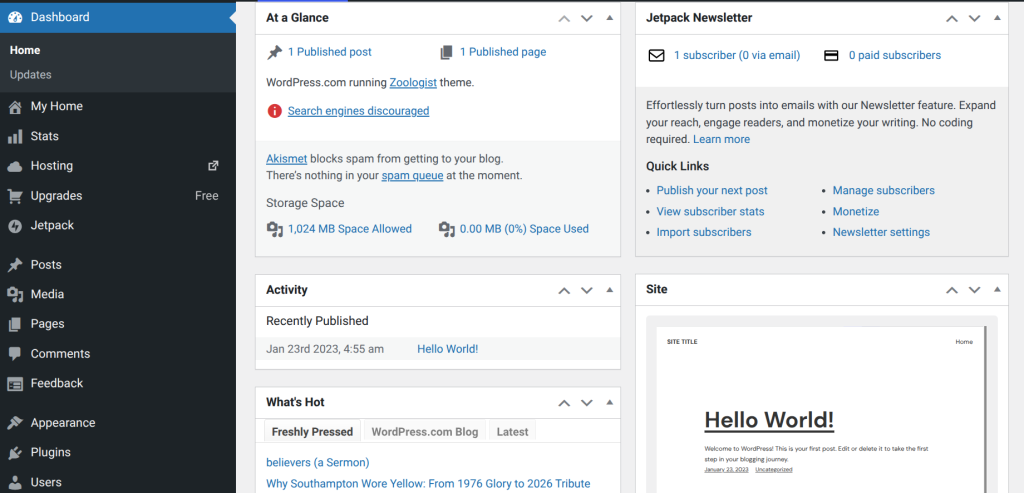Move Site widget down
This screenshot has width=1024, height=493.
(x=974, y=290)
